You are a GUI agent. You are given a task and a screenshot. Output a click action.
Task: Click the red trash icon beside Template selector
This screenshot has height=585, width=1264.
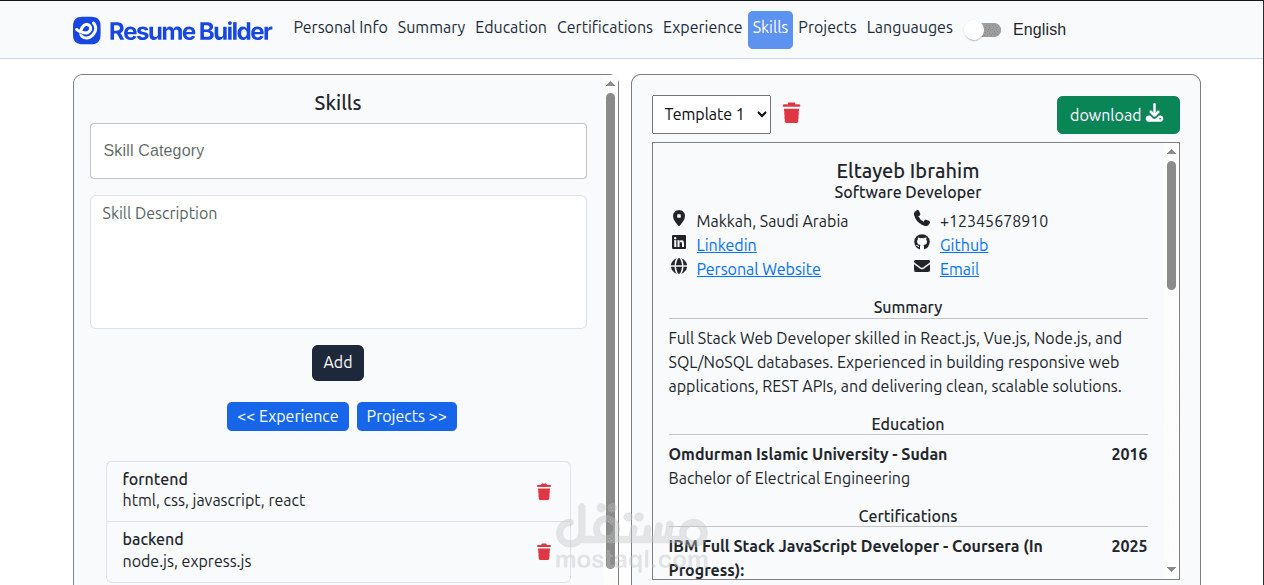(791, 113)
